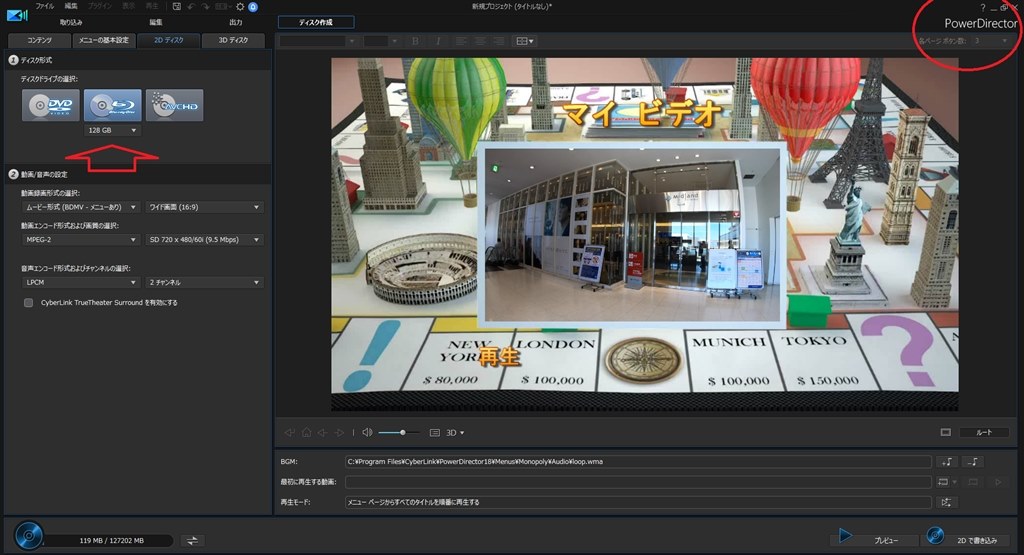
Task: Click the disc capacity swap arrows button
Action: pyautogui.click(x=192, y=541)
